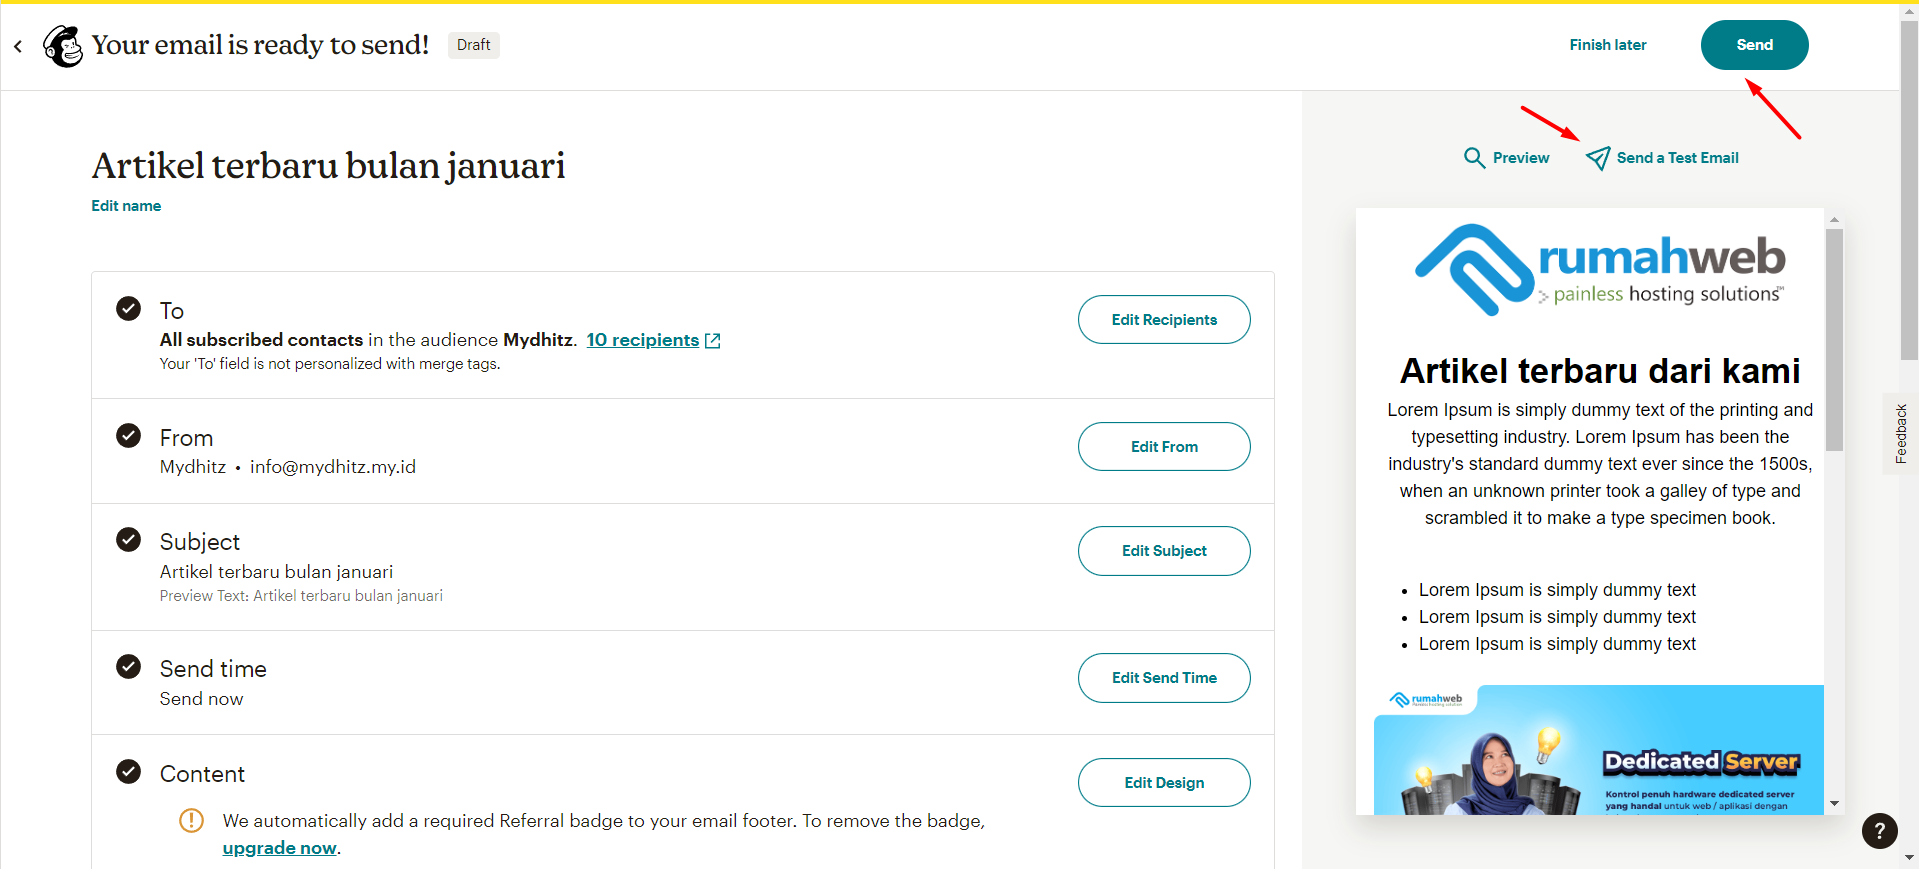This screenshot has height=869, width=1919.
Task: Click the Mailchimp monkey logo
Action: coord(63,46)
